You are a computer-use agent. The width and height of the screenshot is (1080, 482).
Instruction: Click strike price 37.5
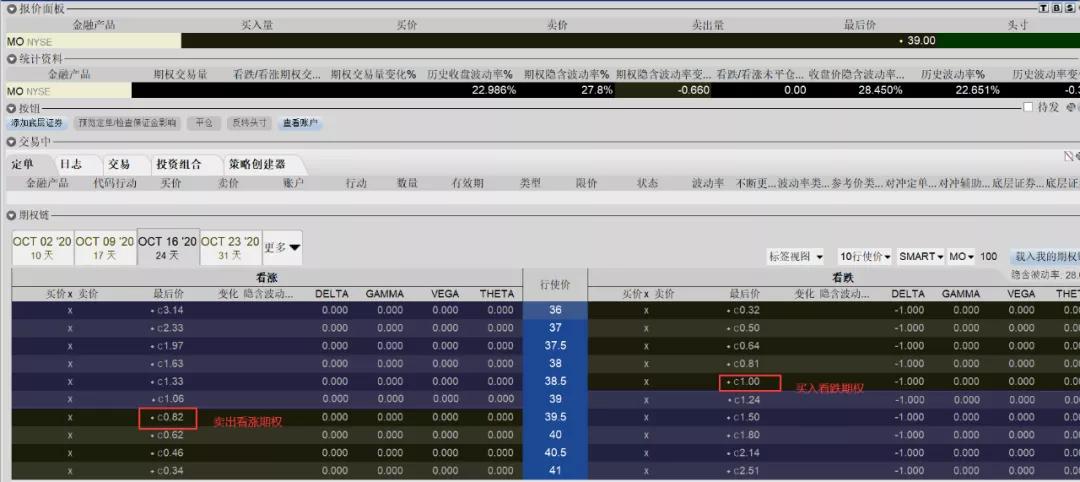pyautogui.click(x=555, y=346)
